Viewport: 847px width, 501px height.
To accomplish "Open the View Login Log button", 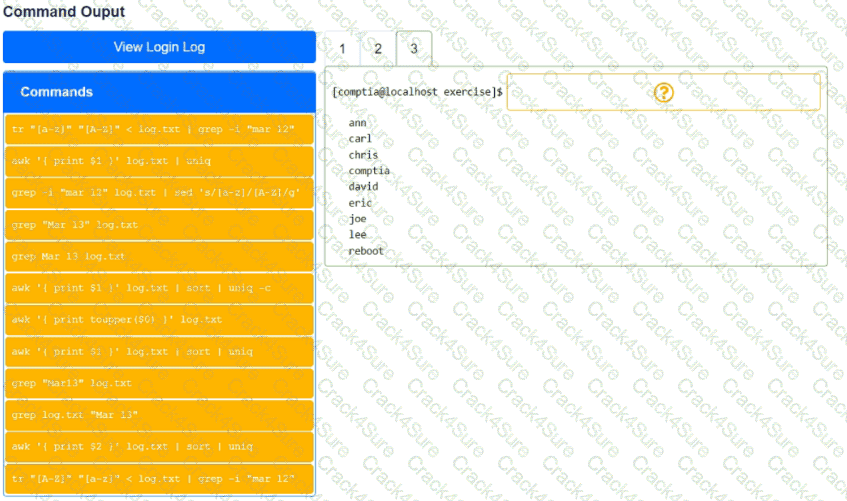I will 159,47.
